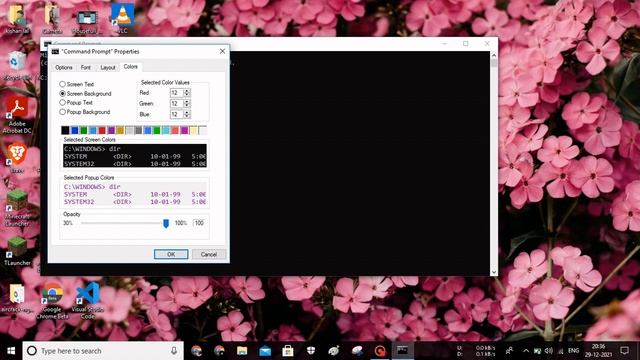The image size is (640, 360).
Task: Open the Brave browser desktop shortcut
Action: tap(17, 158)
